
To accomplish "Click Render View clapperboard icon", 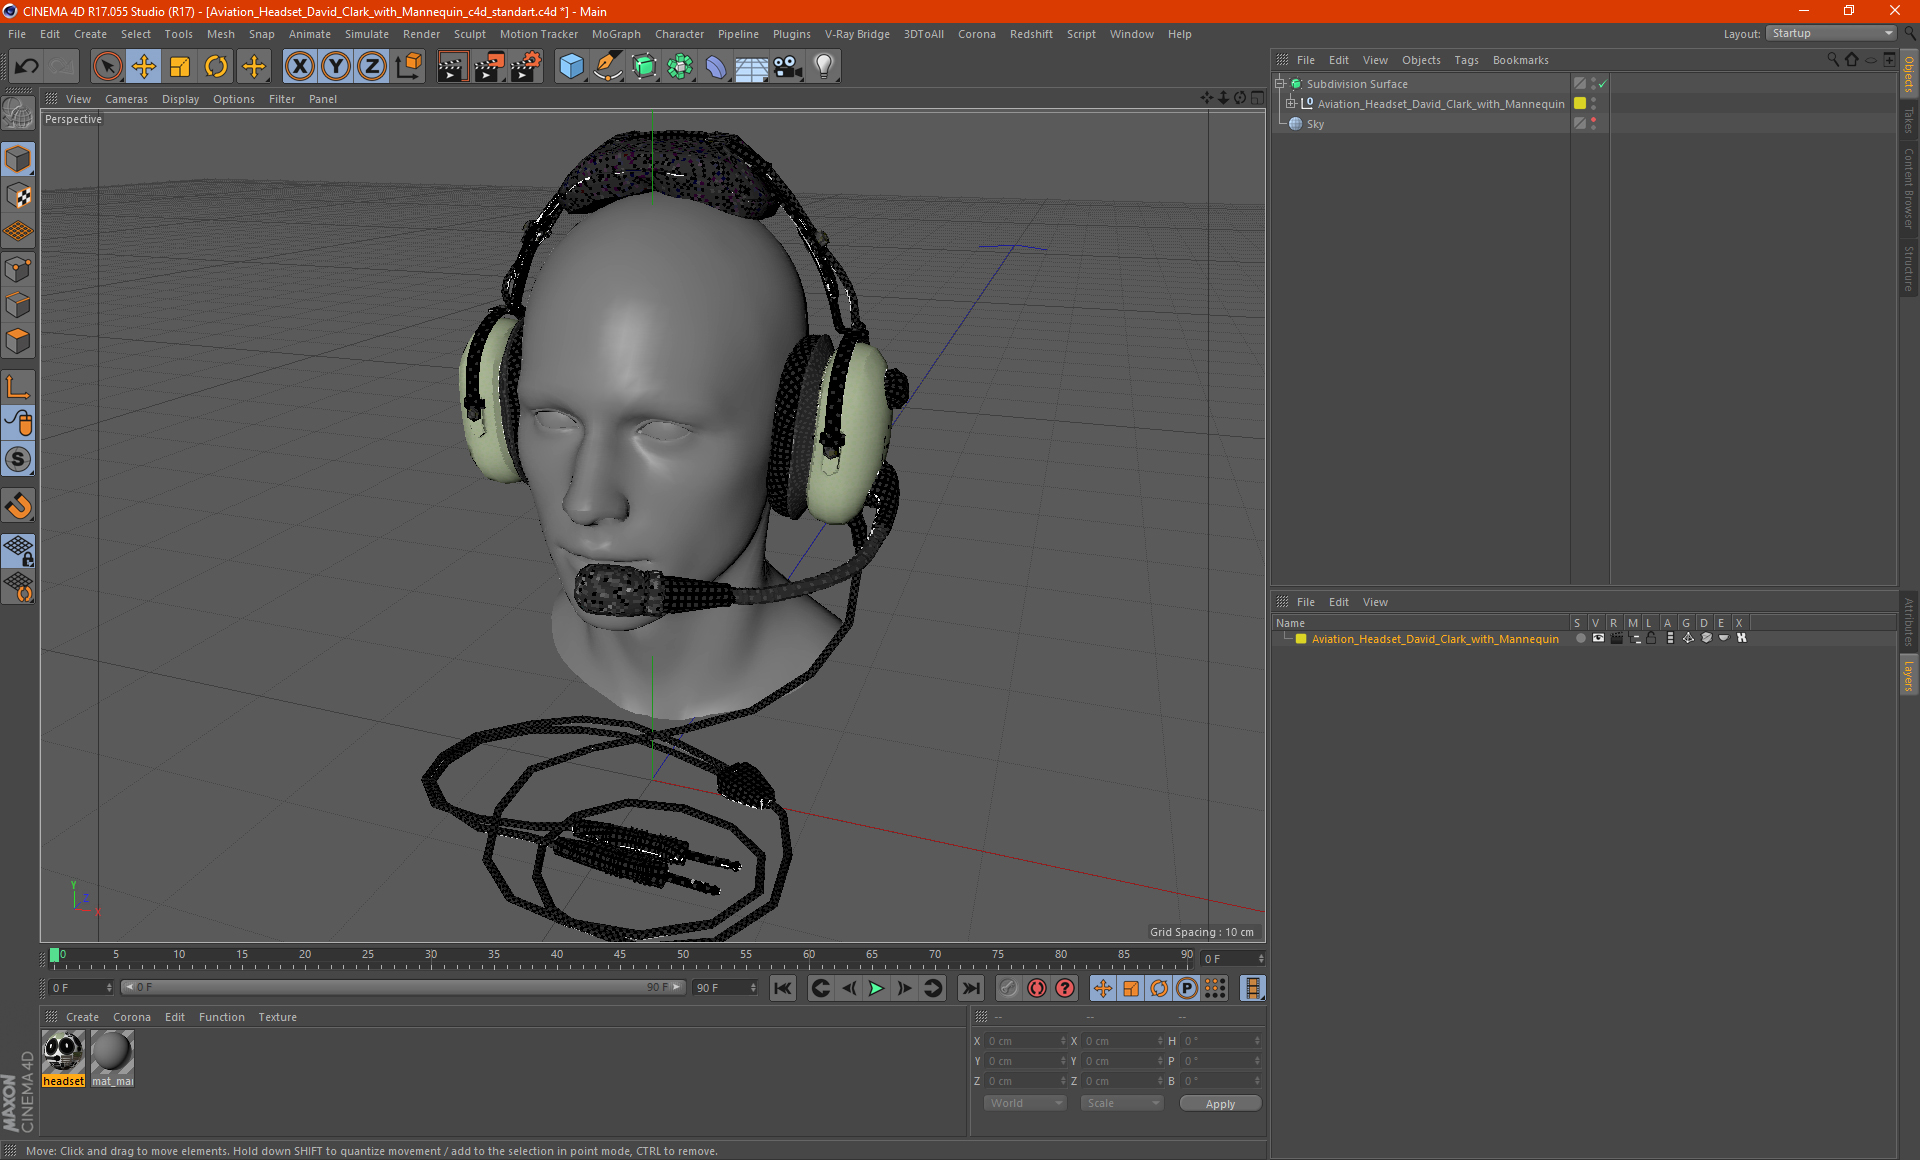I will (452, 67).
